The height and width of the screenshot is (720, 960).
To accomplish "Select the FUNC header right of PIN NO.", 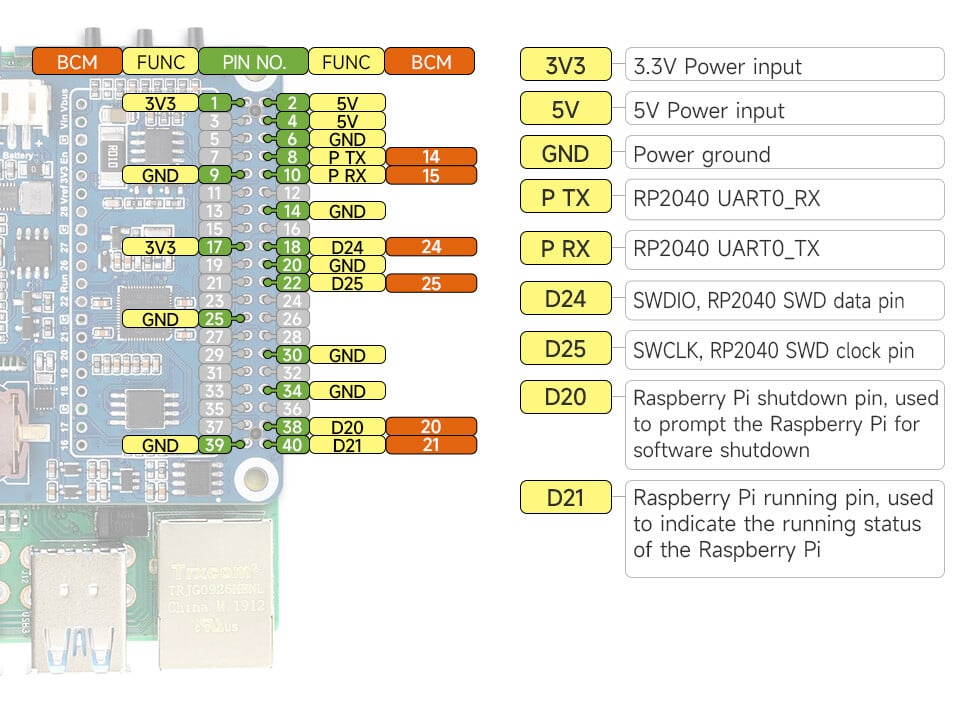I will (x=347, y=61).
